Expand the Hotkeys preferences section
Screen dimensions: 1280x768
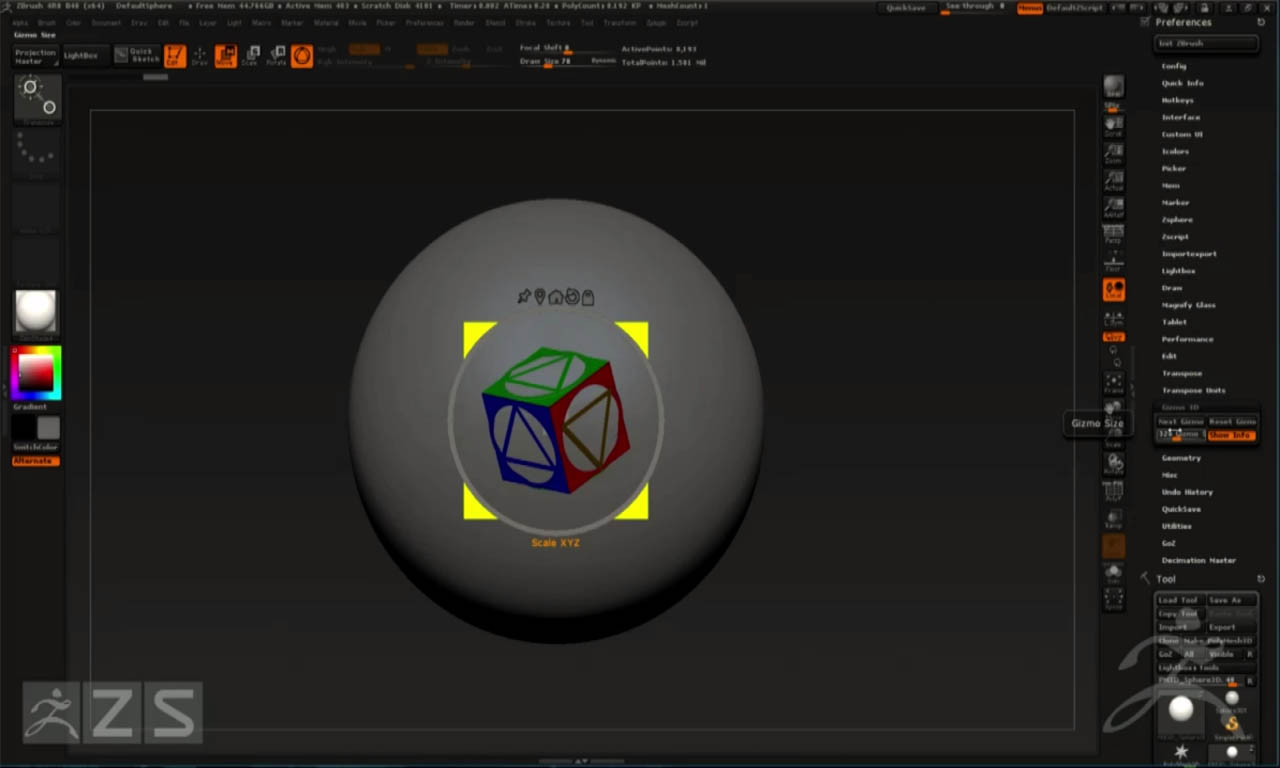tap(1177, 100)
